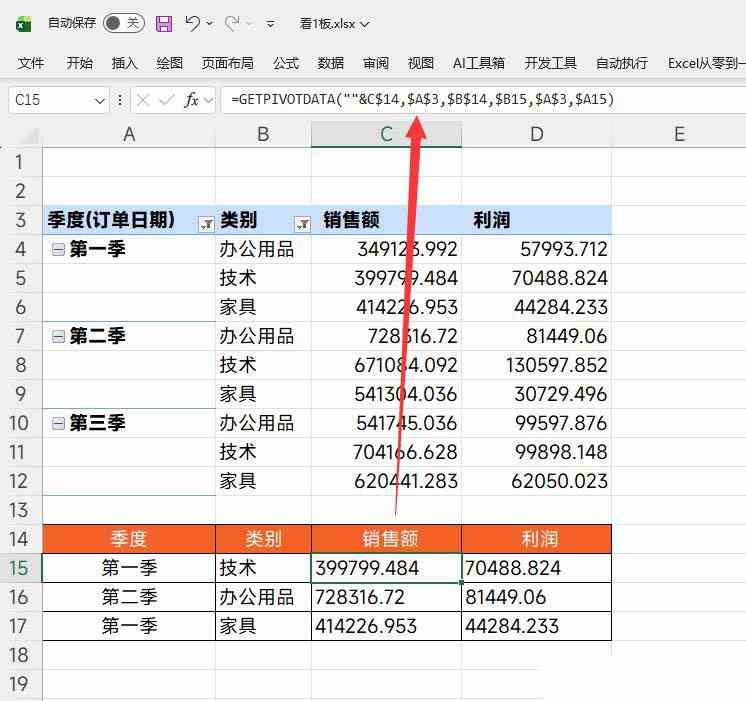The width and height of the screenshot is (746, 701).
Task: Select the orange 销售额 header cell C14
Action: click(386, 539)
